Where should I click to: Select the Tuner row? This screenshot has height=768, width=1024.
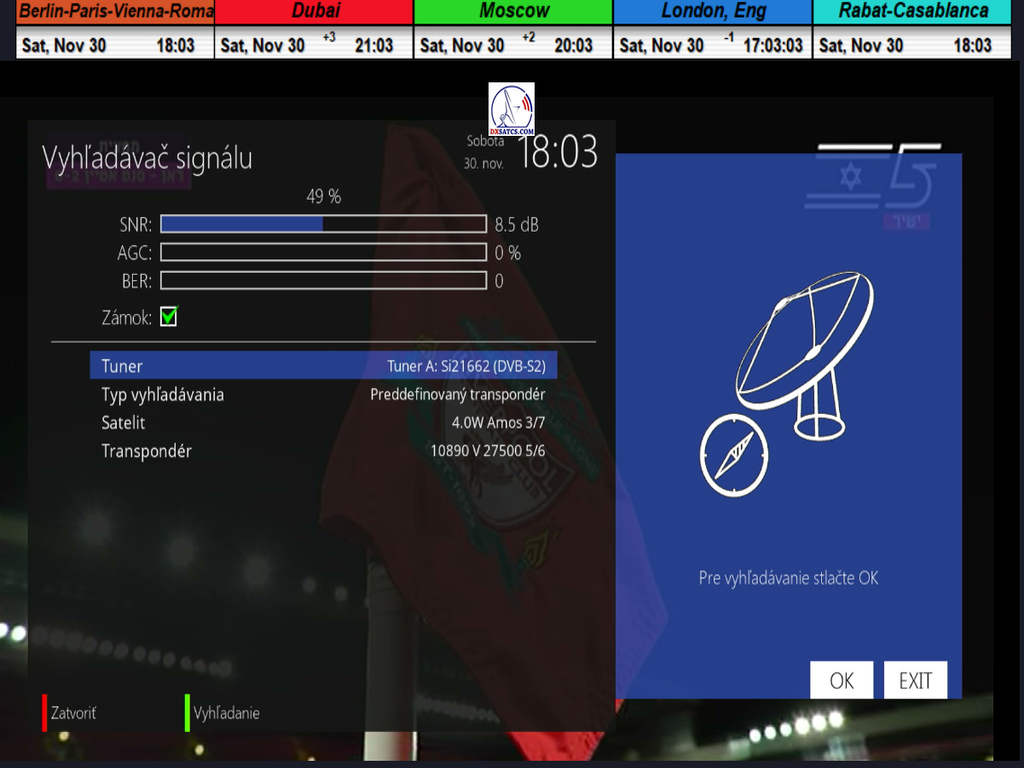pyautogui.click(x=323, y=366)
